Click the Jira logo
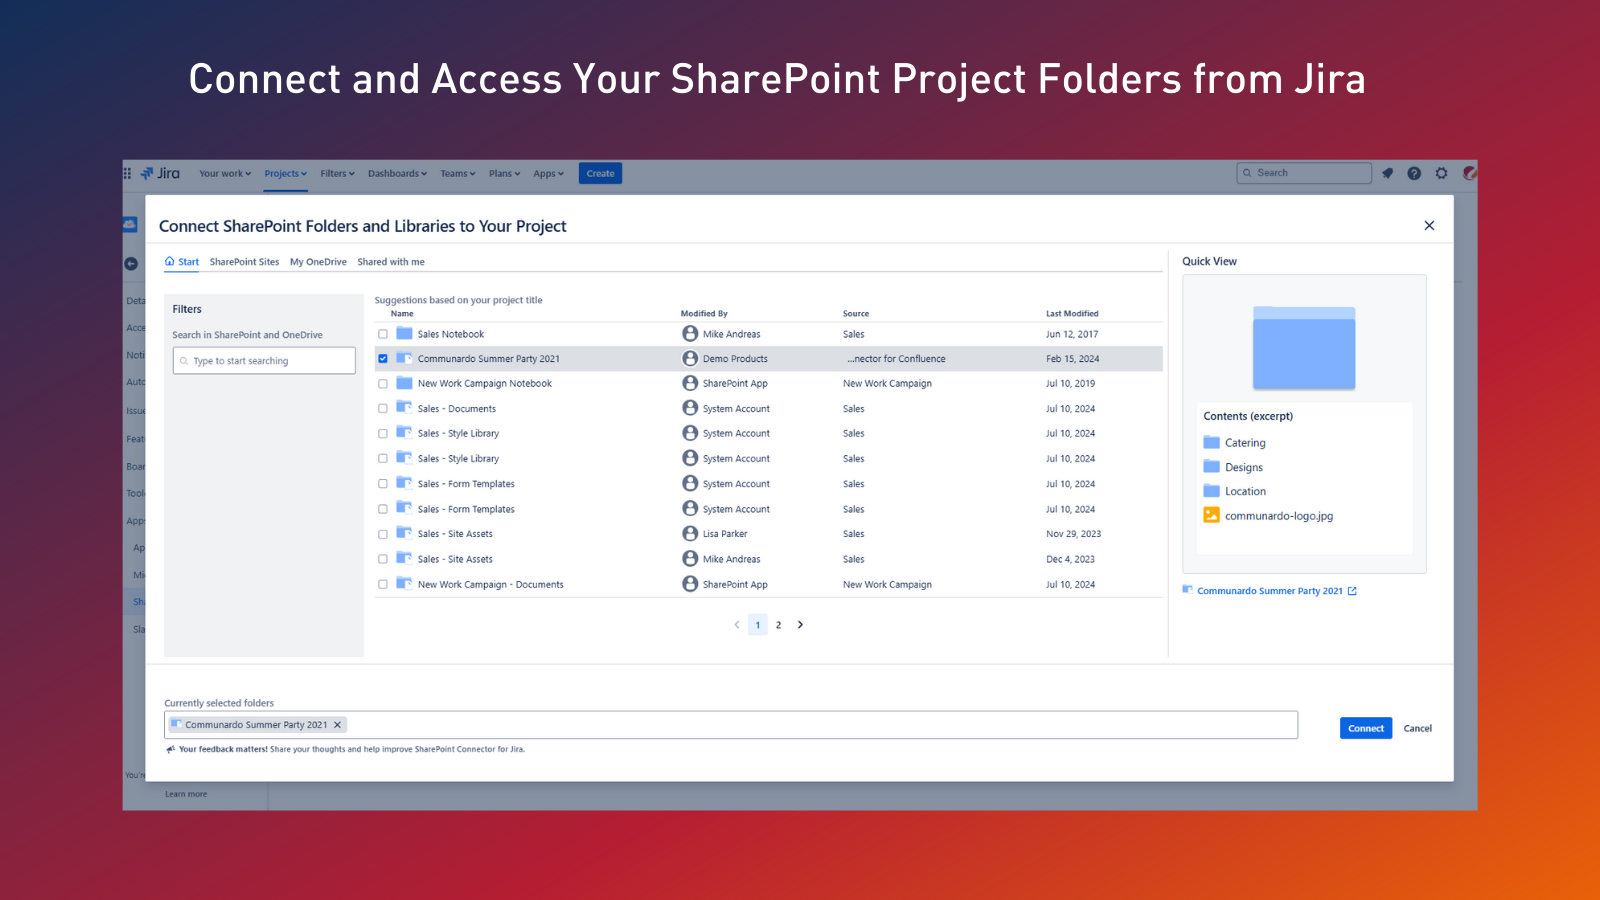Image resolution: width=1600 pixels, height=900 pixels. pyautogui.click(x=160, y=173)
